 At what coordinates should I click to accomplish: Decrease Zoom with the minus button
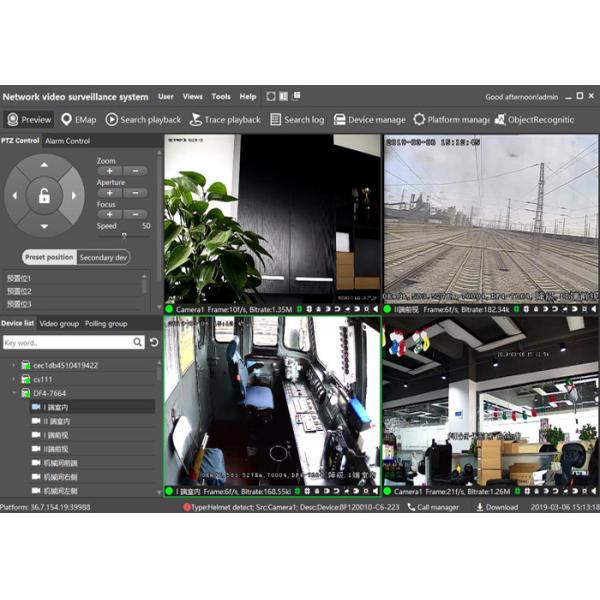coord(135,171)
